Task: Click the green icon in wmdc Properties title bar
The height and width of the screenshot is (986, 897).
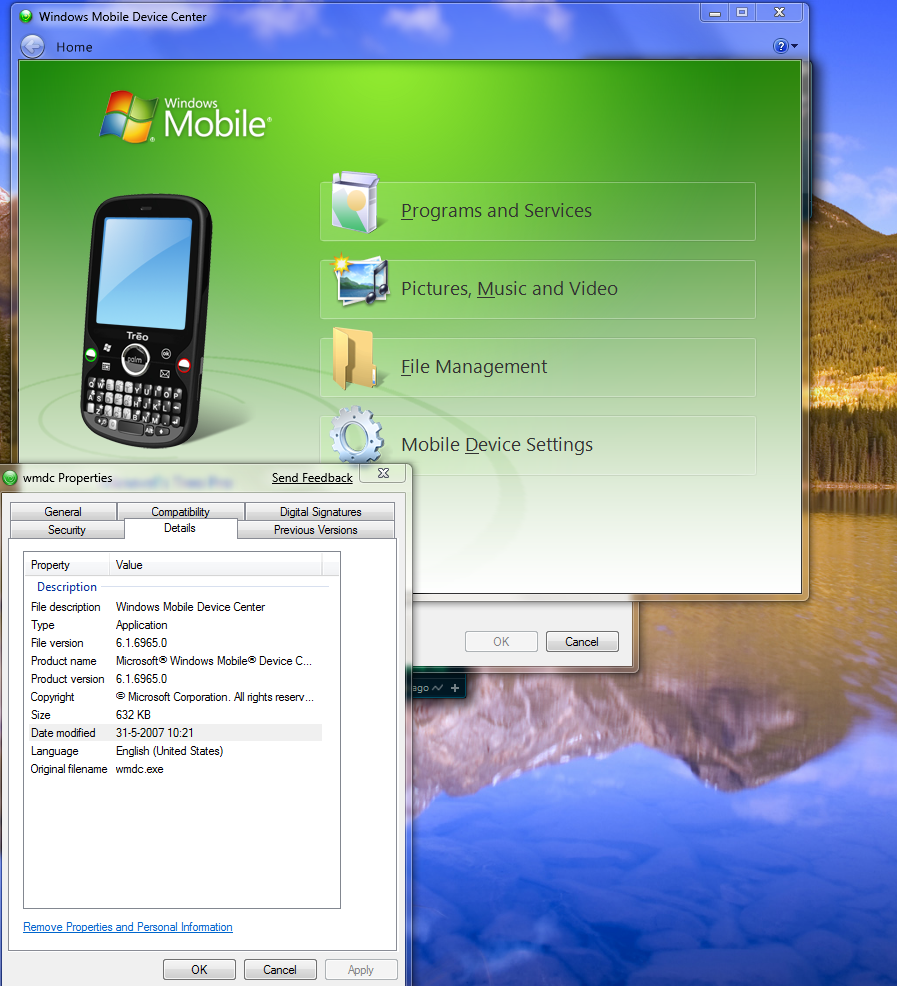Action: (10, 478)
